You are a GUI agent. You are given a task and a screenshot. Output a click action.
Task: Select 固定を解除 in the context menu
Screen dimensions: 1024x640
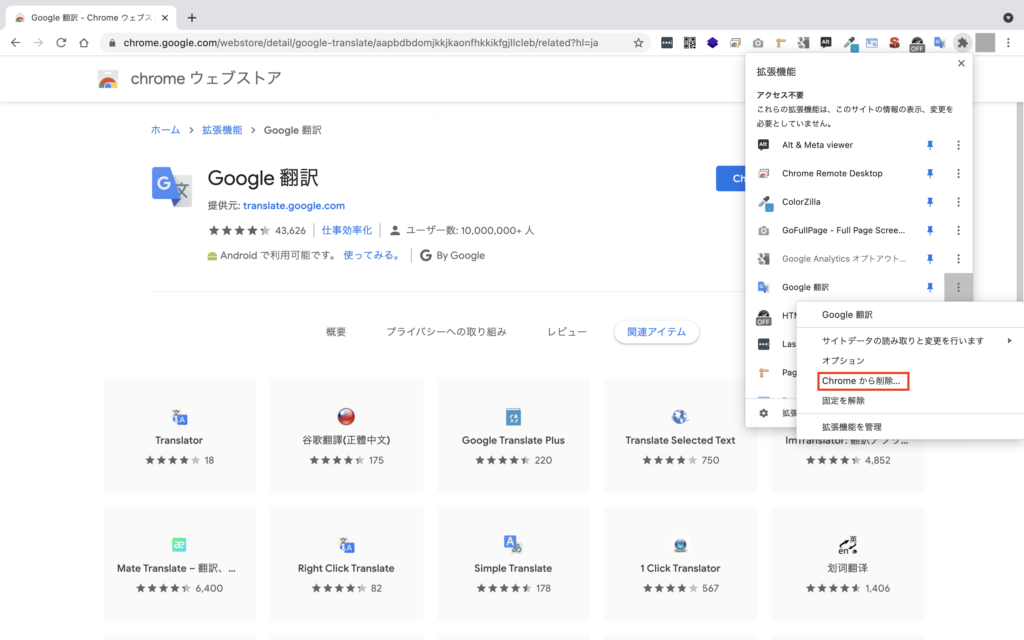[910, 401]
